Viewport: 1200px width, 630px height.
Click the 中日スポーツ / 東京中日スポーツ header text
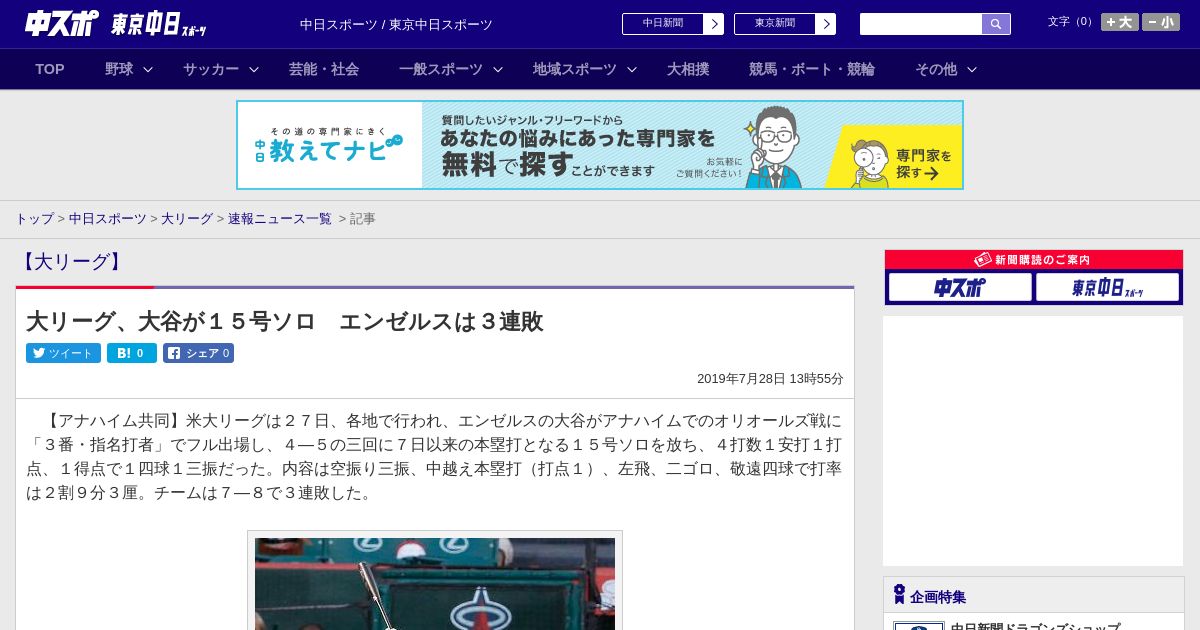[x=396, y=24]
